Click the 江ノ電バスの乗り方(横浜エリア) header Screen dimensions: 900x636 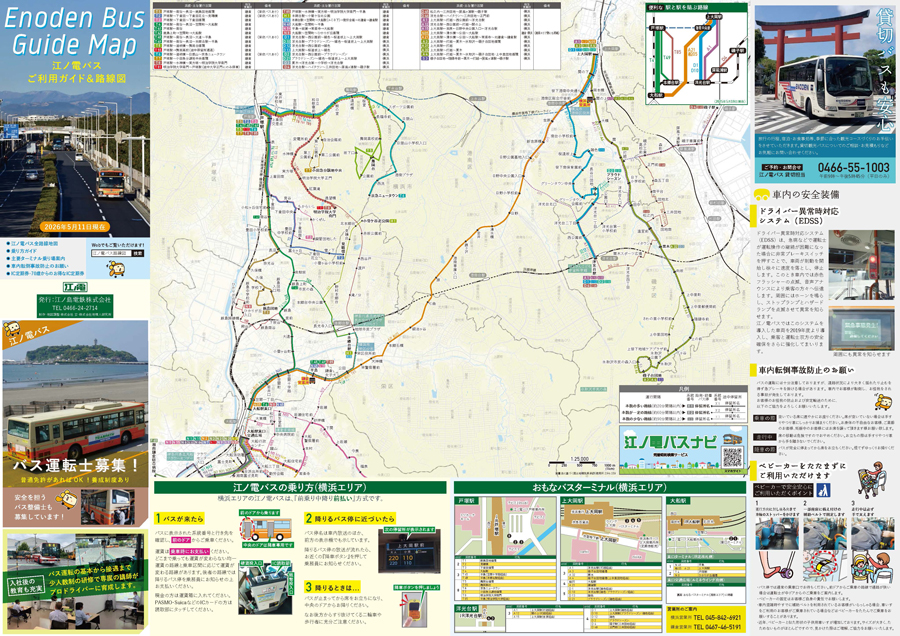300,487
